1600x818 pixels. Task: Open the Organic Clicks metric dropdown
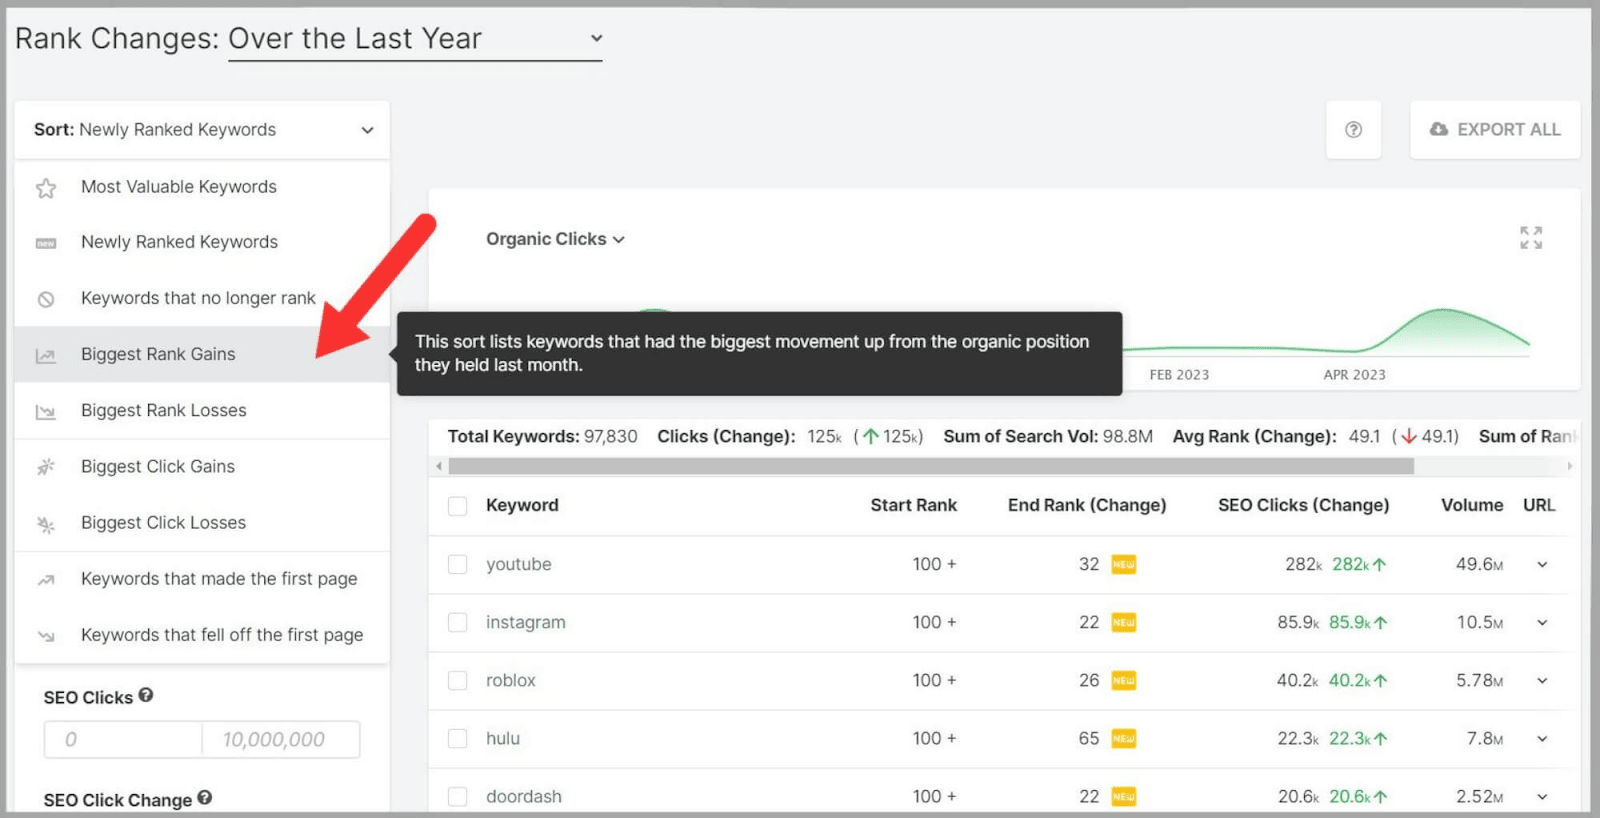[555, 239]
